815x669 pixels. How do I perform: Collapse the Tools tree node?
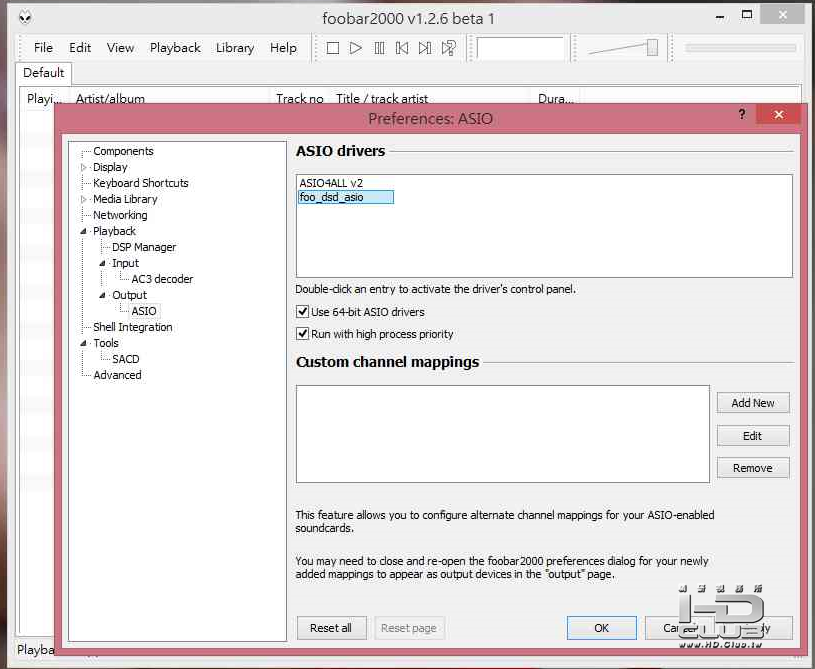click(83, 343)
